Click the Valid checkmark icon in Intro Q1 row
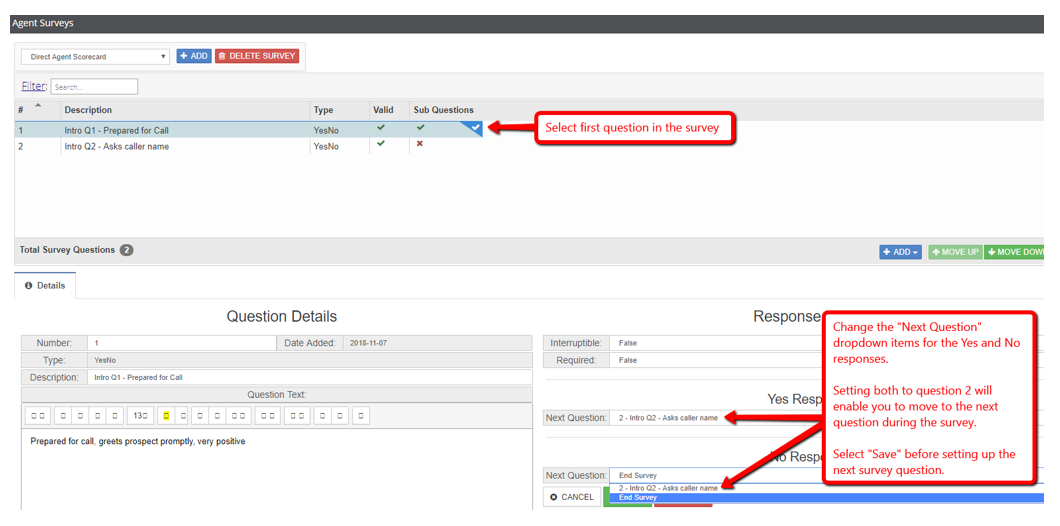 [381, 127]
